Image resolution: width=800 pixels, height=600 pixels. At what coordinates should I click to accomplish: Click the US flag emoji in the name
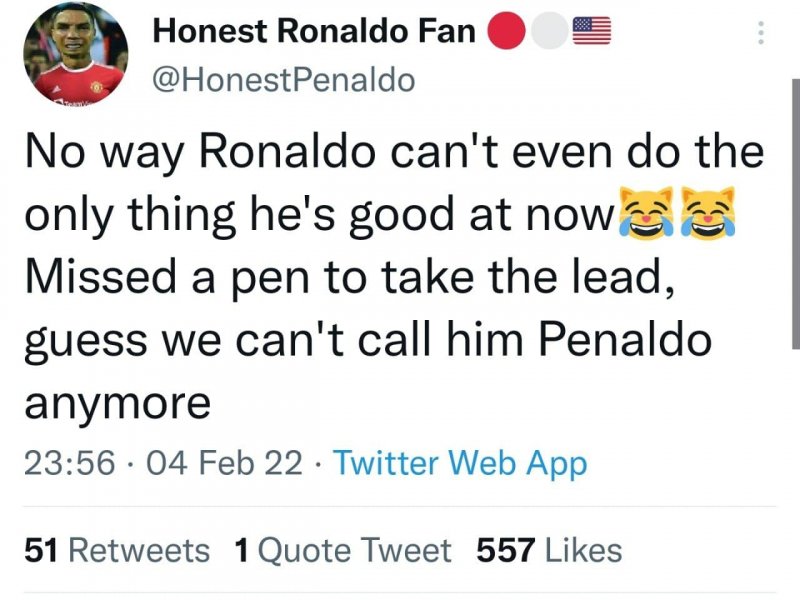click(591, 32)
